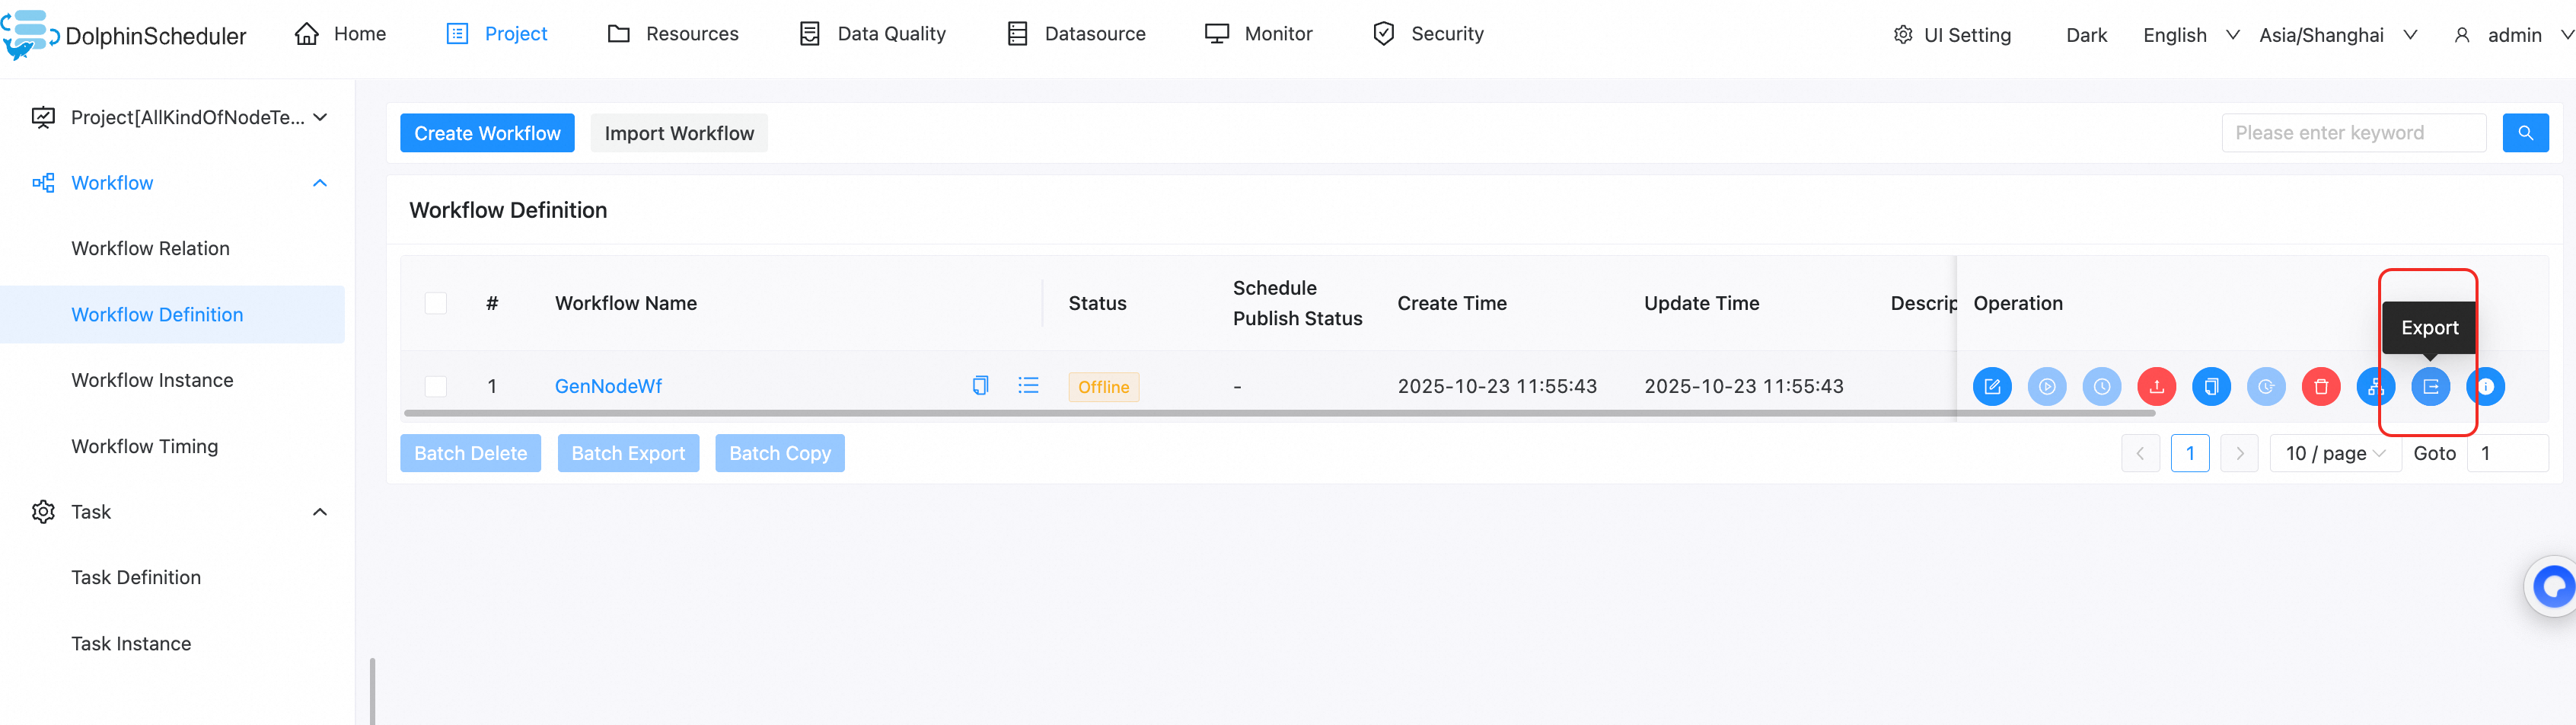2576x725 pixels.
Task: Expand the Project[AllKindOfNodeTe... selector
Action: pos(180,117)
